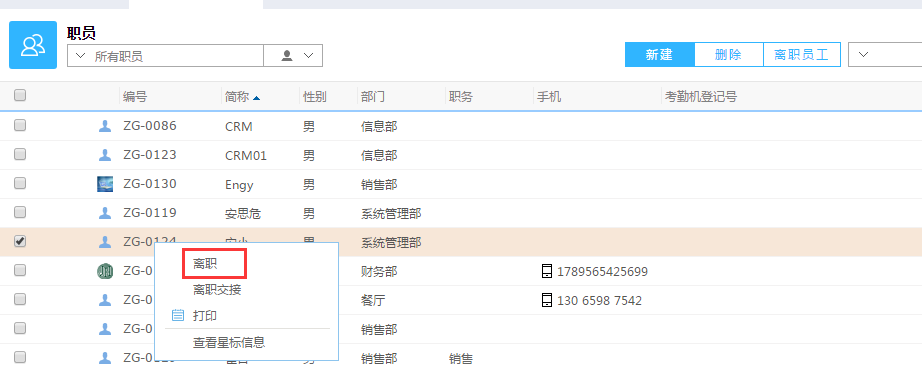
Task: Check the box for row ZG-0123
Action: click(20, 154)
